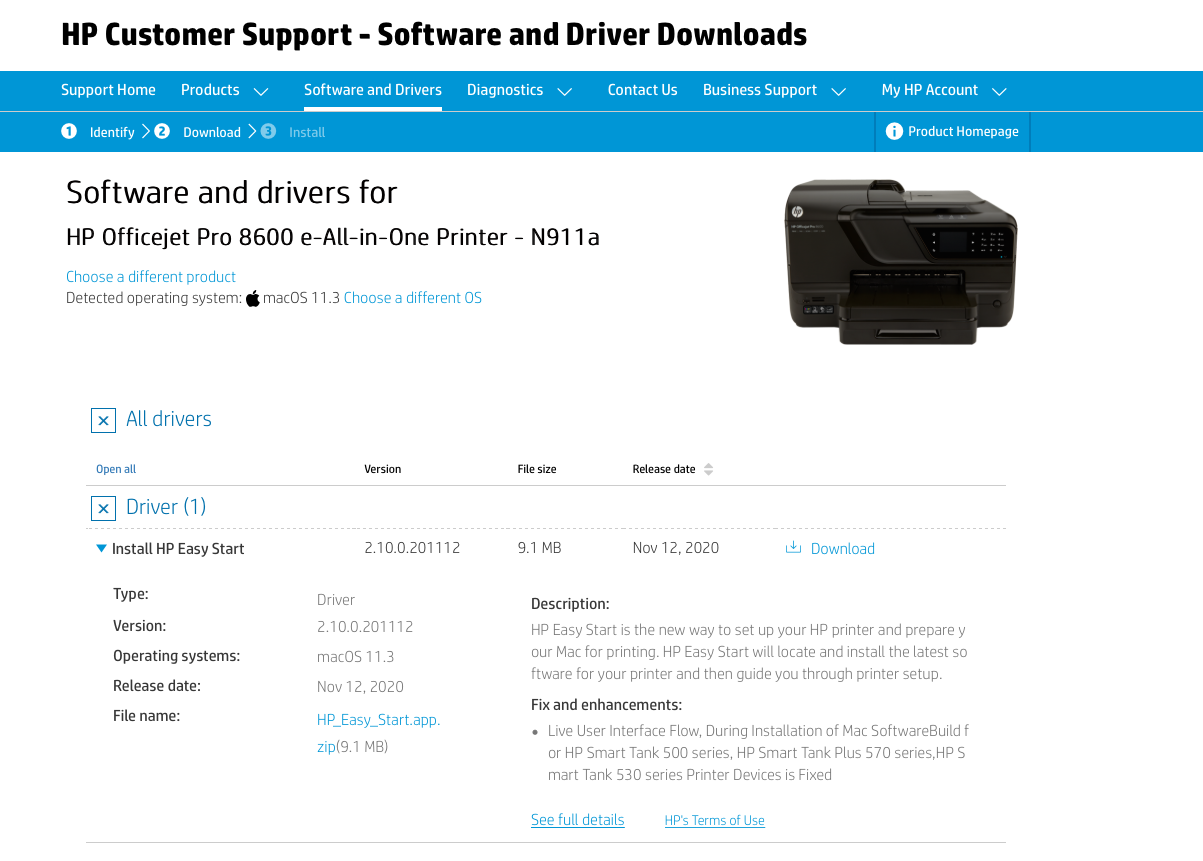
Task: Click the File size column header
Action: tap(537, 469)
